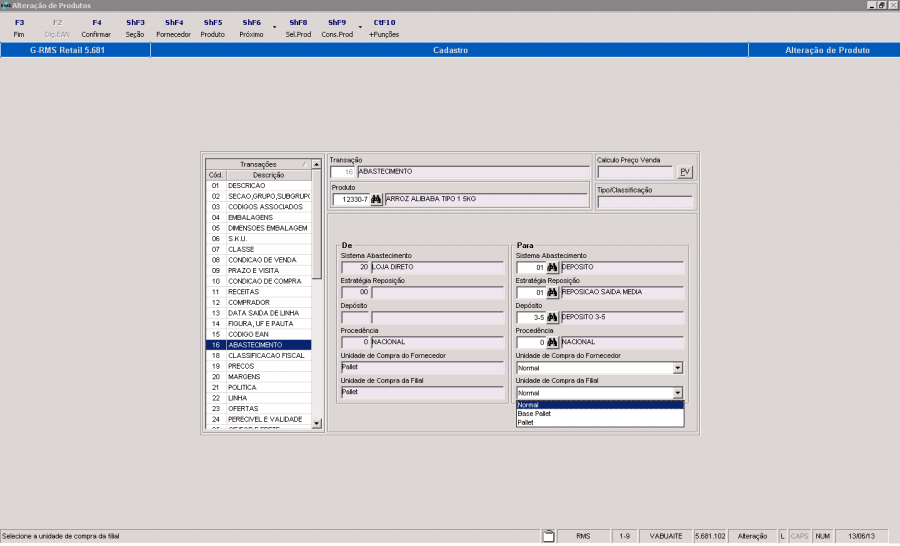Click scroll down arrow of Transações list
This screenshot has height=546, width=900.
[318, 424]
